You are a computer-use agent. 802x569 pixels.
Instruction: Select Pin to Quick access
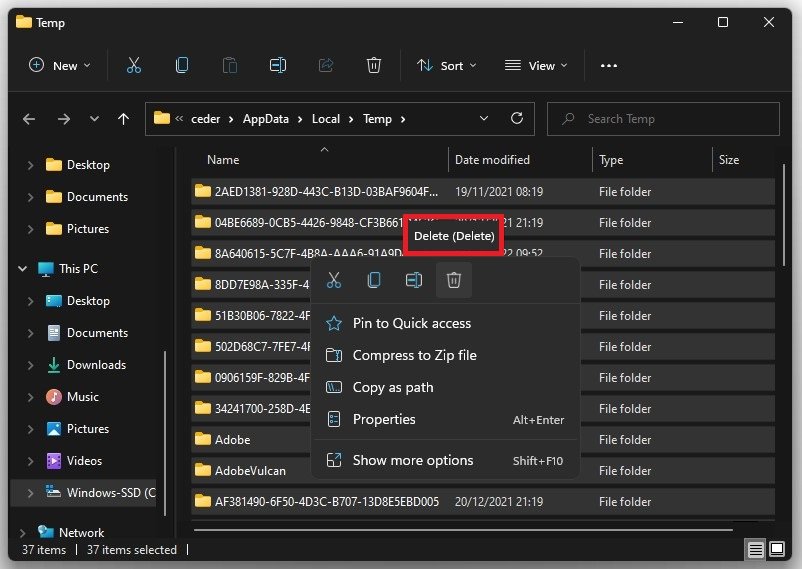tap(411, 323)
